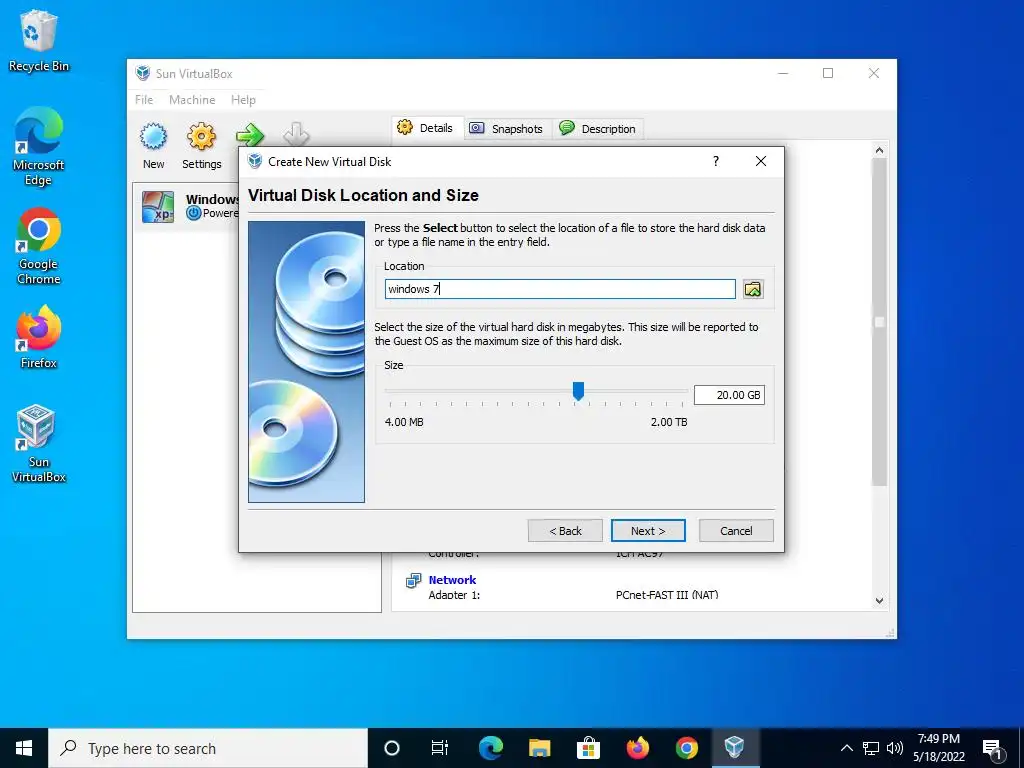Open Task View on the taskbar
This screenshot has width=1024, height=768.
[x=440, y=748]
